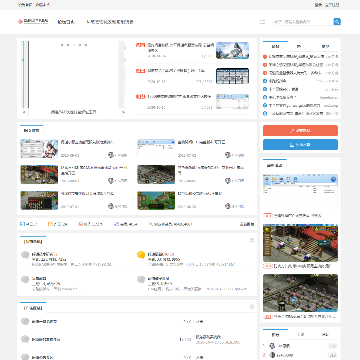Open second forum row icon in second section
Image resolution: width=360 pixels, height=360 pixels.
[25, 339]
